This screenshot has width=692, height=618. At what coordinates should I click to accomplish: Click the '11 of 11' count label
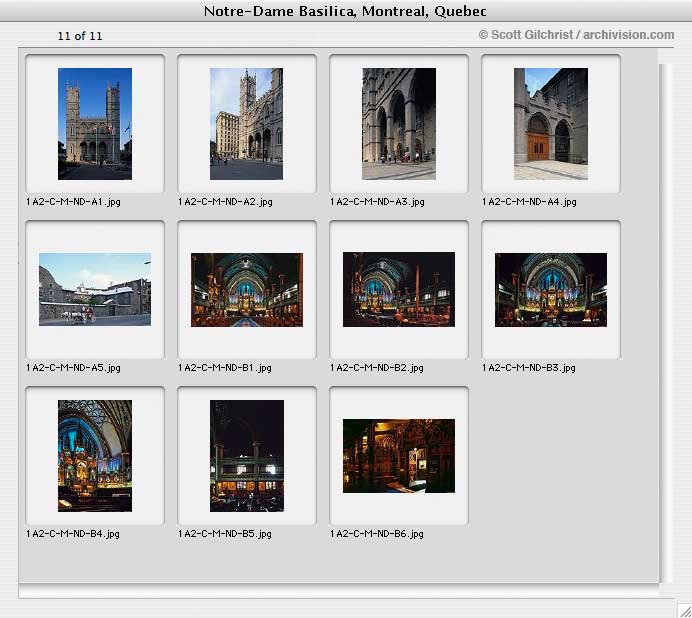click(80, 36)
